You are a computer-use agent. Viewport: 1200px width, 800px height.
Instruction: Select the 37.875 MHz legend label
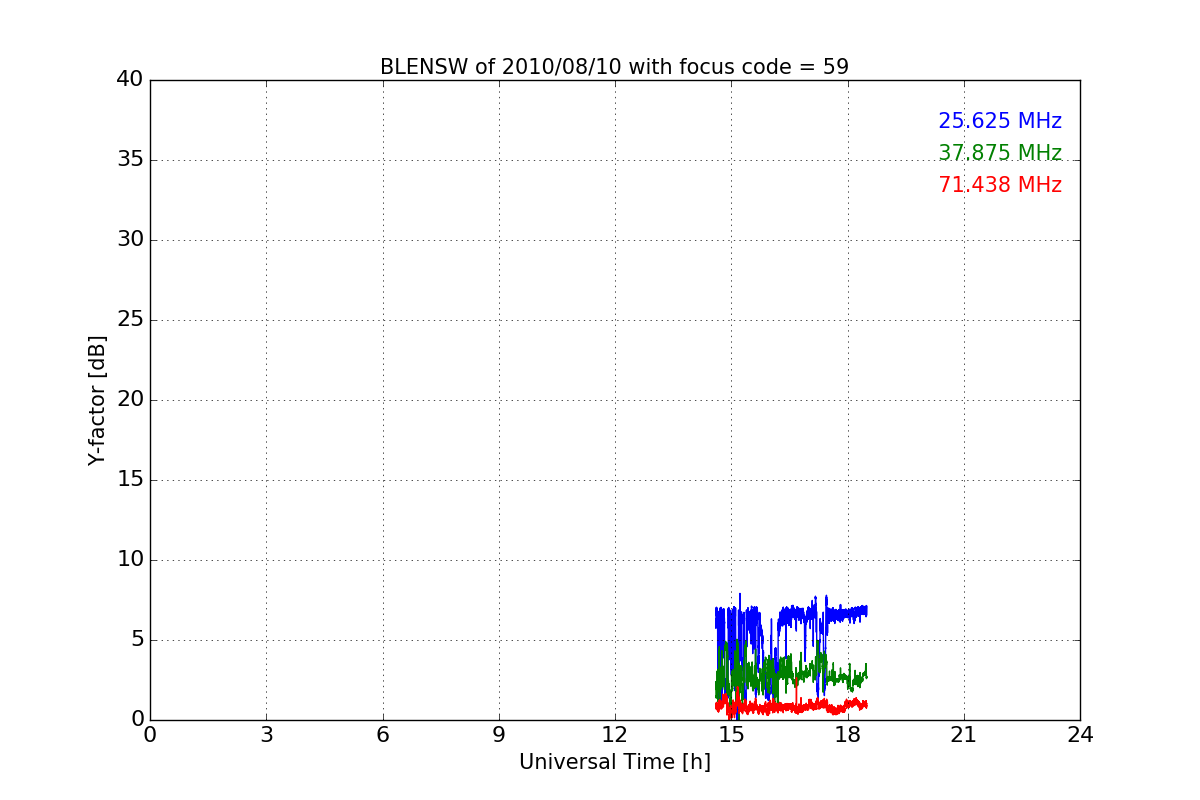coord(1000,153)
